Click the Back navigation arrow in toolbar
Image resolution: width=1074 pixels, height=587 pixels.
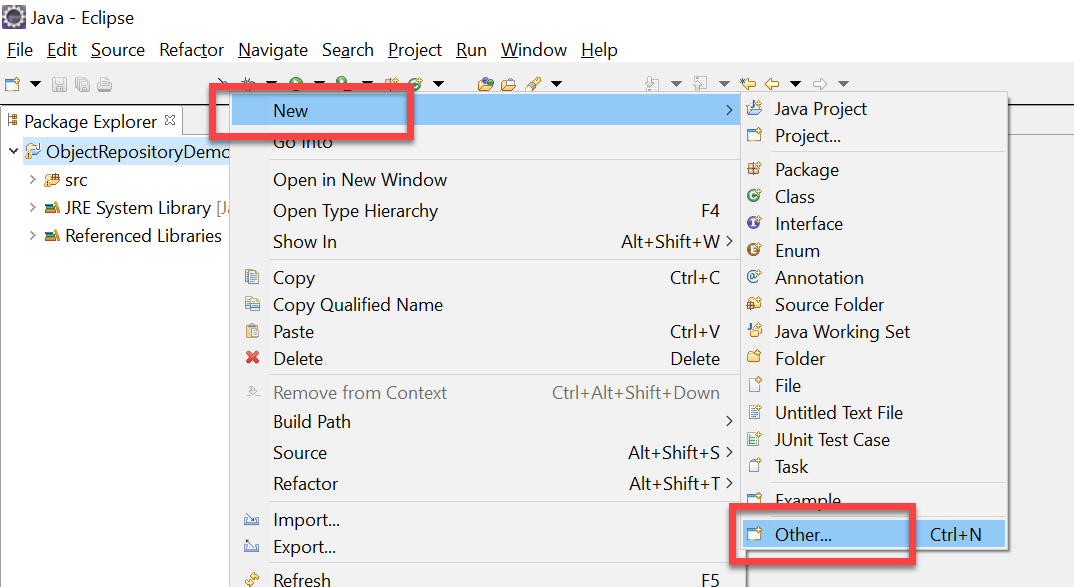[x=772, y=84]
